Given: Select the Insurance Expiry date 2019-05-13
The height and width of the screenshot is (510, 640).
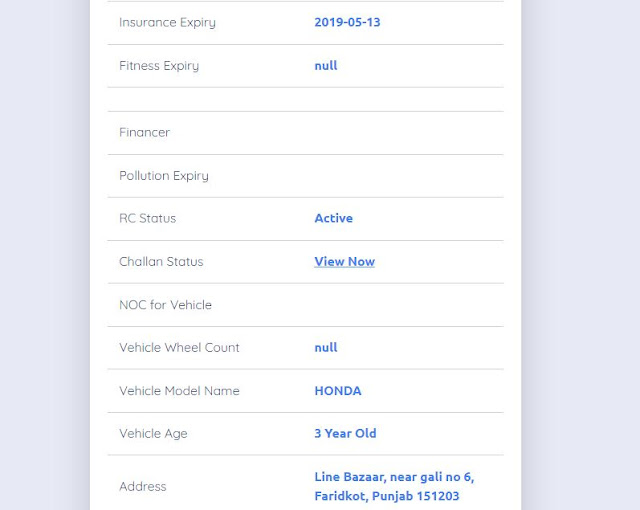Looking at the screenshot, I should pyautogui.click(x=347, y=22).
